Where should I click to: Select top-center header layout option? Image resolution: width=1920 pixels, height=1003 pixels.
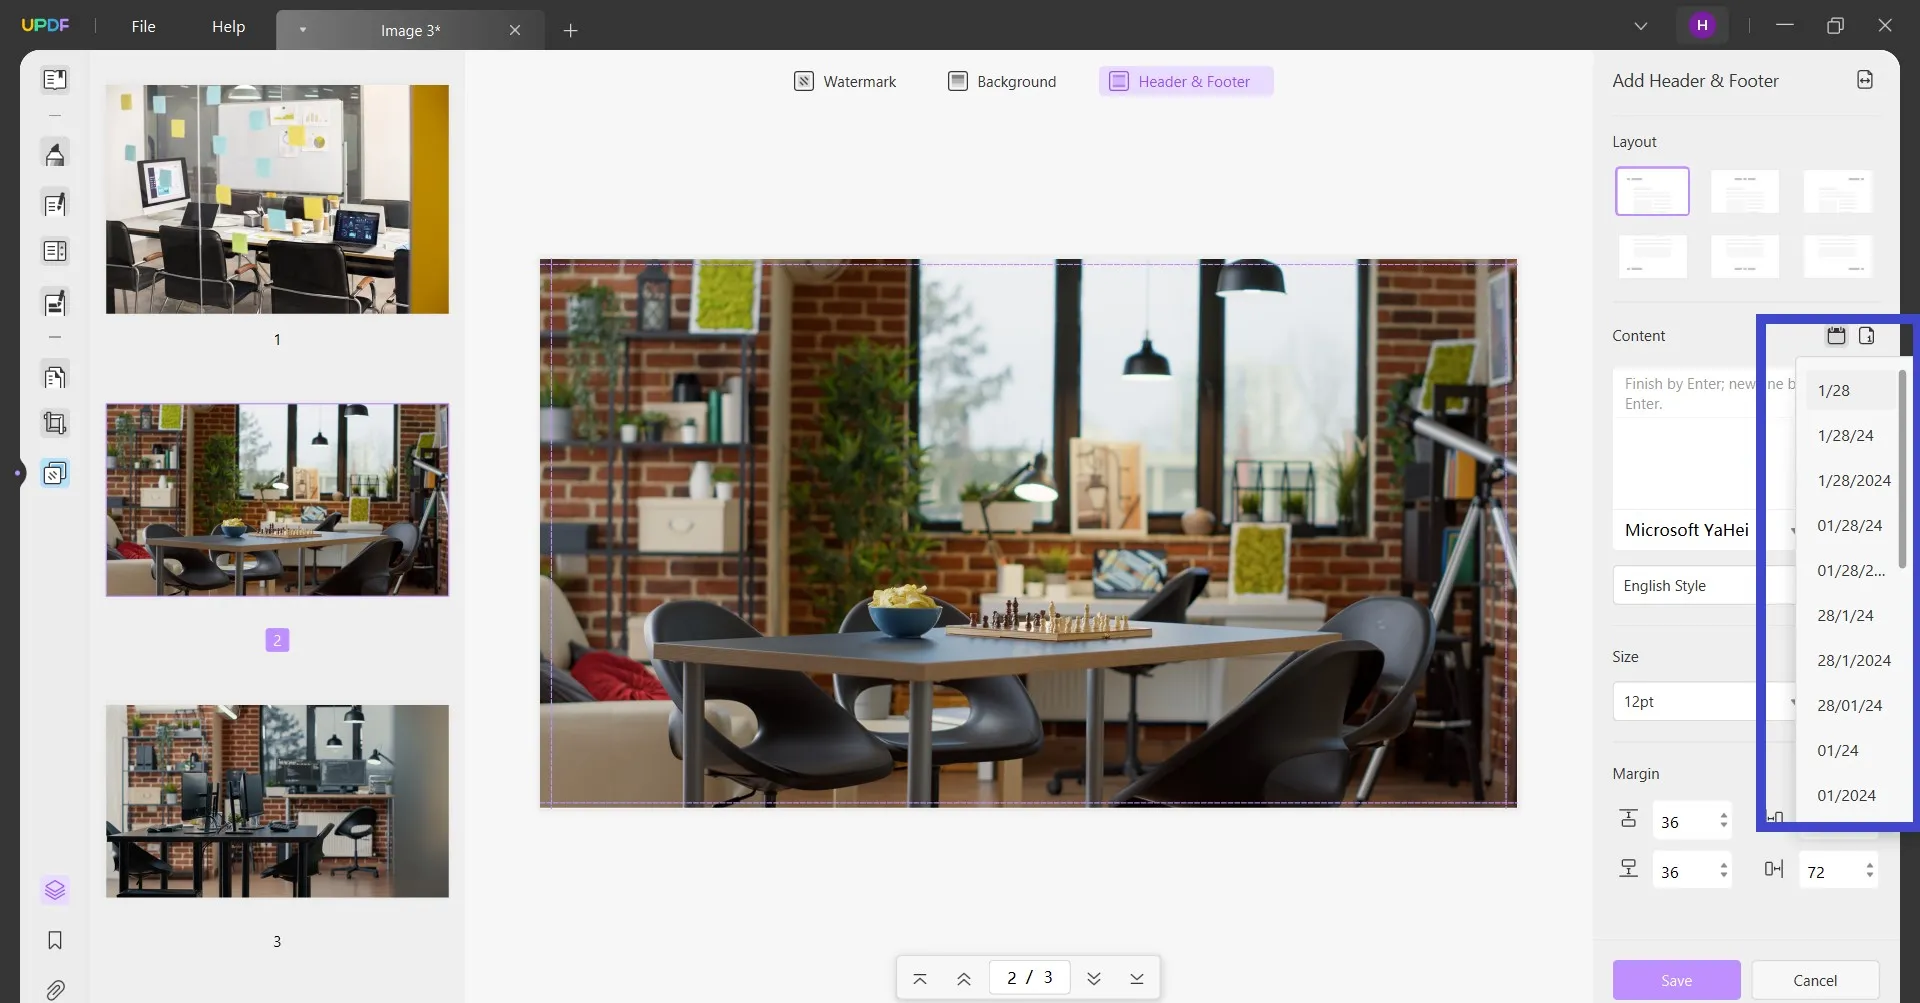coord(1744,191)
